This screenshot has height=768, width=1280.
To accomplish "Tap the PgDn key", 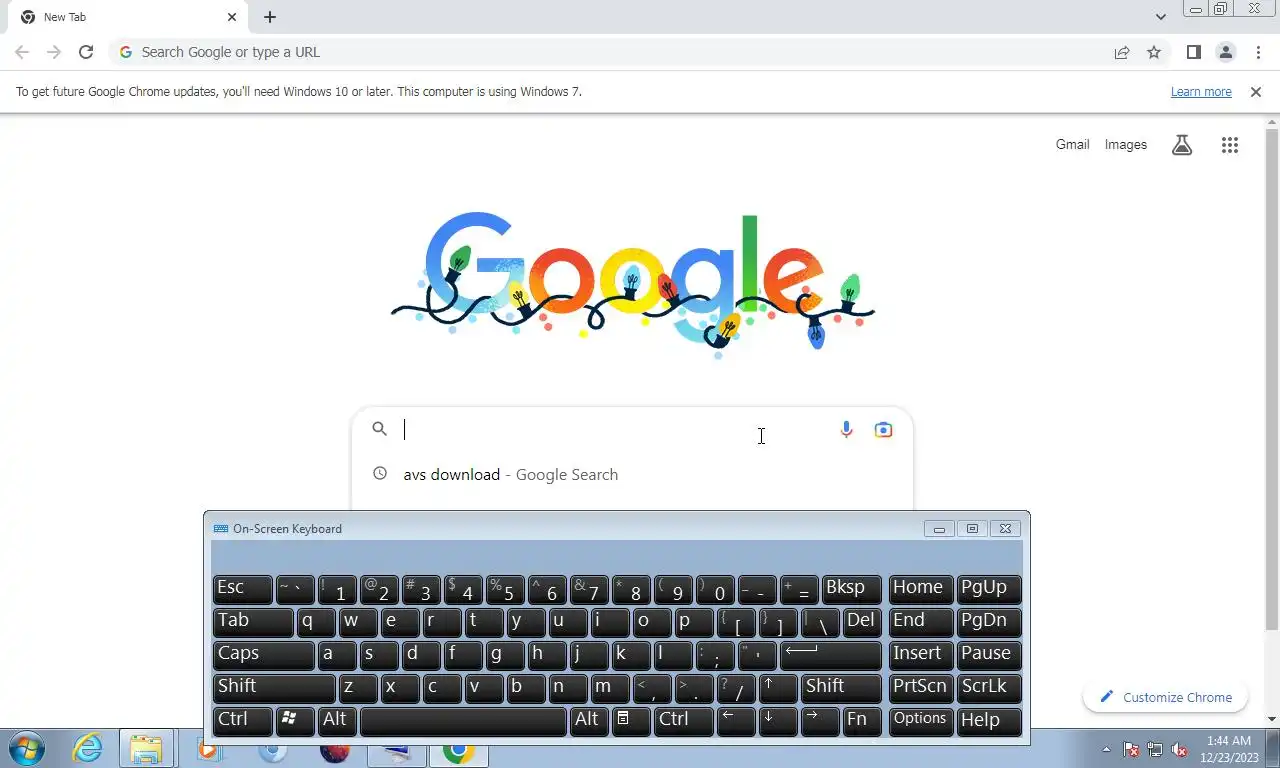I will coord(989,622).
